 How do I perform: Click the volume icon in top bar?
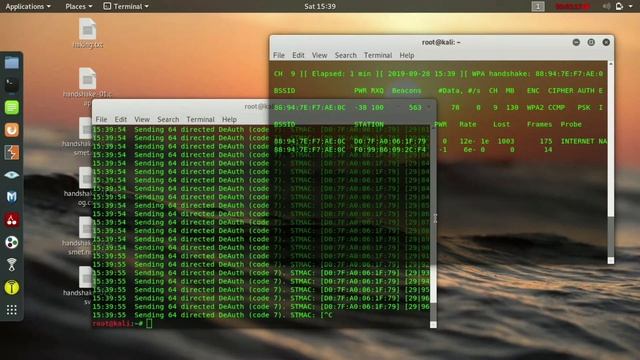607,6
